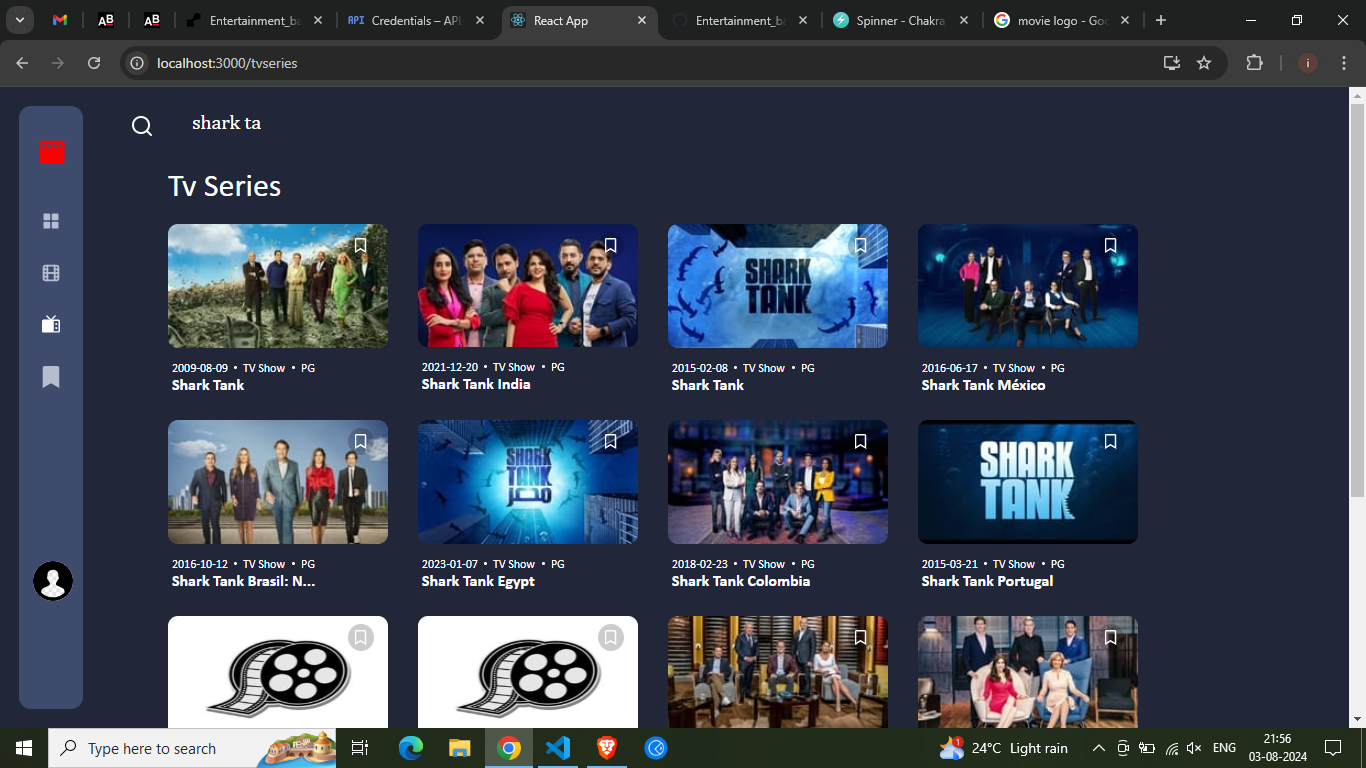
Task: Open Shark Tank México poster thumbnail
Action: 1028,286
